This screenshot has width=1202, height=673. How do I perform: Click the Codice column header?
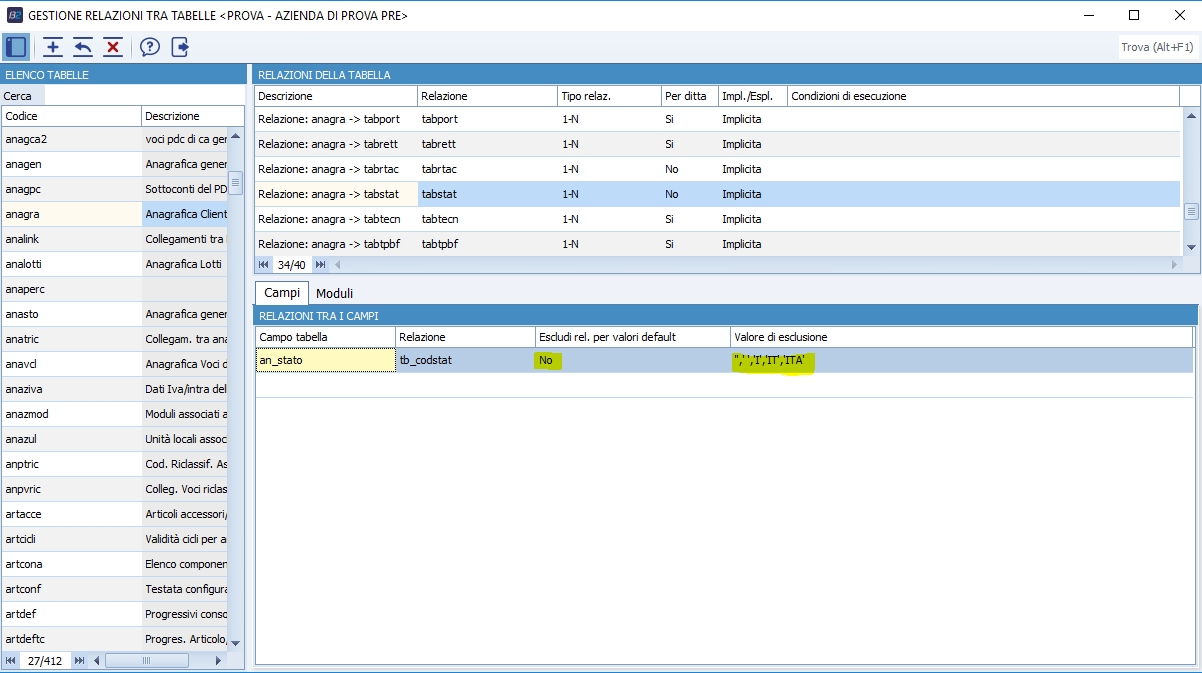(70, 116)
